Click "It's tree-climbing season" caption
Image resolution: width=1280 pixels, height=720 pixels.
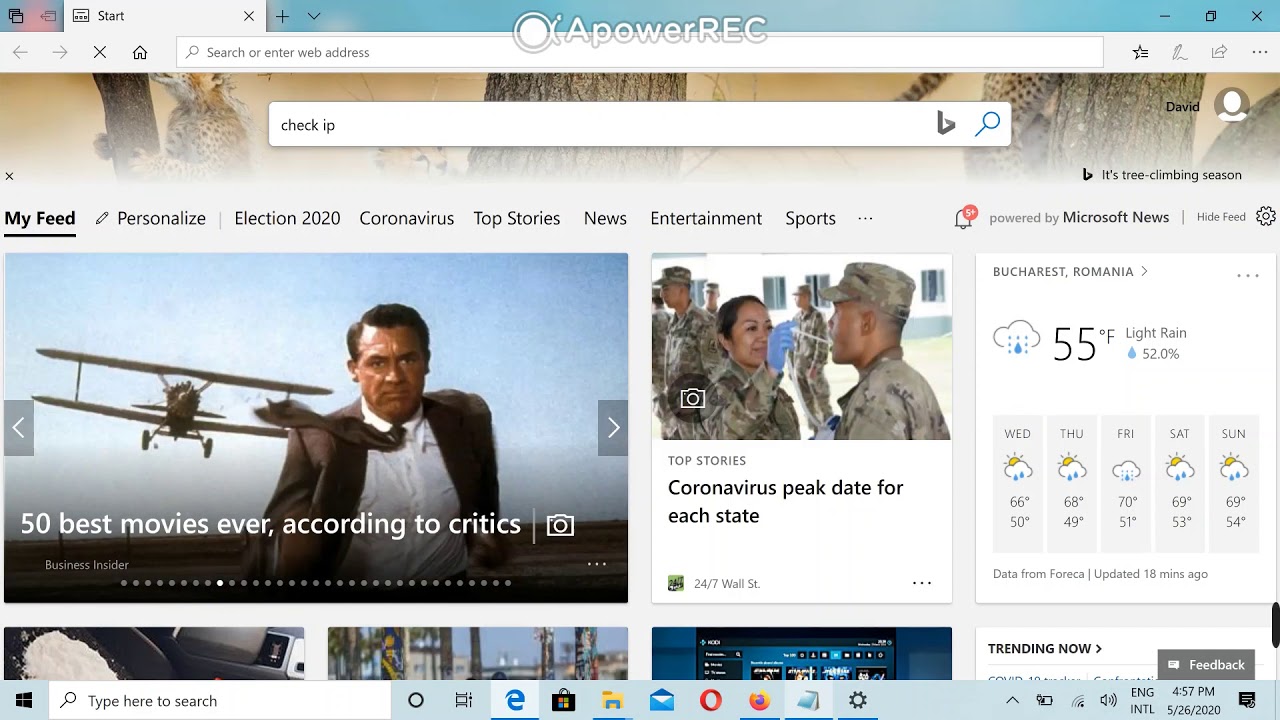1171,175
